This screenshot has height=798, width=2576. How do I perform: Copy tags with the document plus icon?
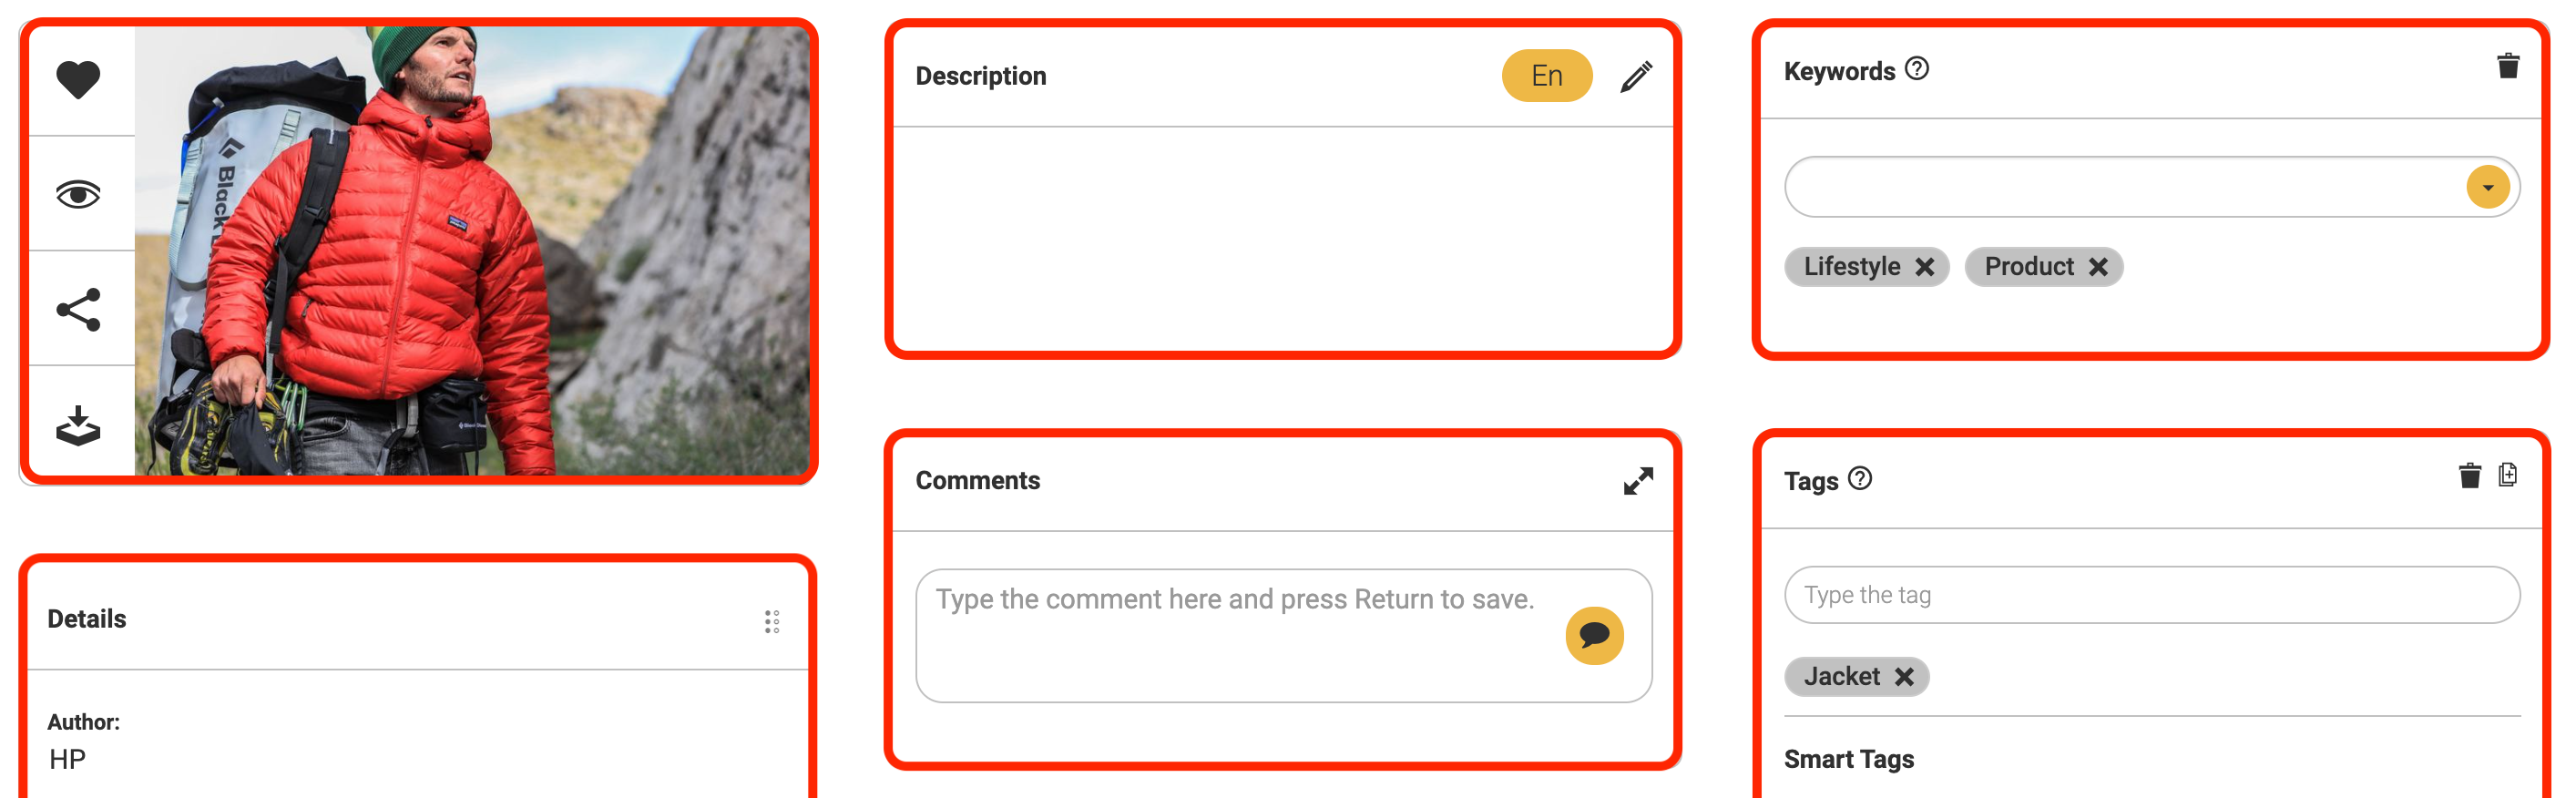(2507, 474)
